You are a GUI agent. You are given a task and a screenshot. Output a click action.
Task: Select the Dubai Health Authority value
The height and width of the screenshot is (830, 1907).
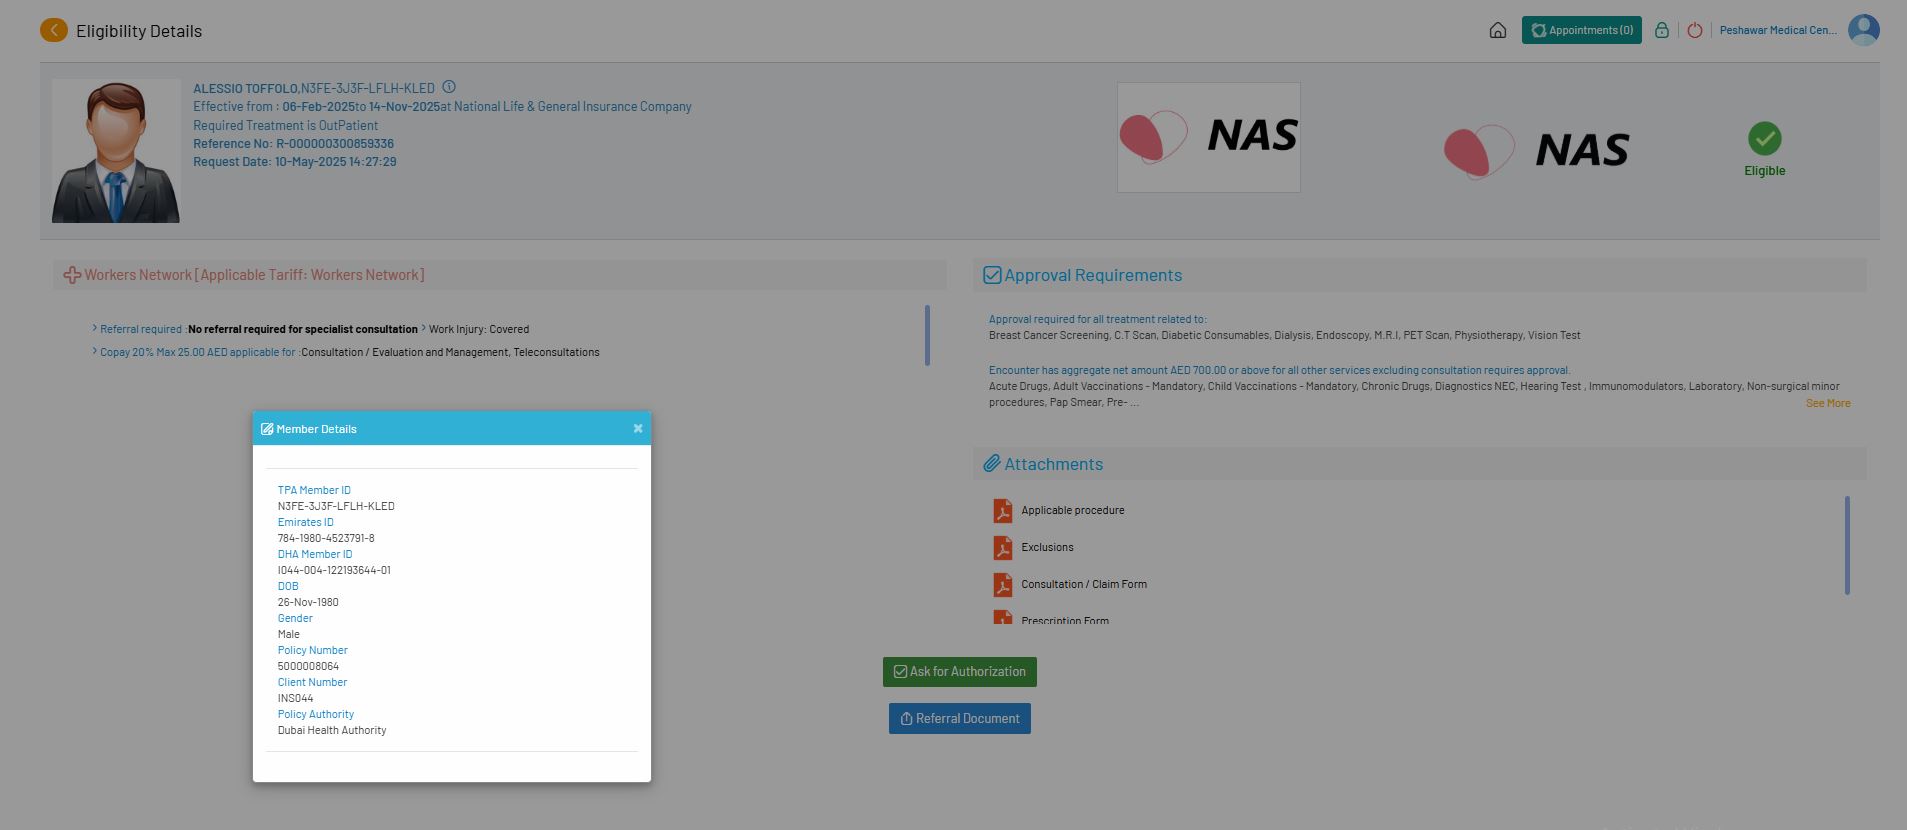click(x=332, y=730)
